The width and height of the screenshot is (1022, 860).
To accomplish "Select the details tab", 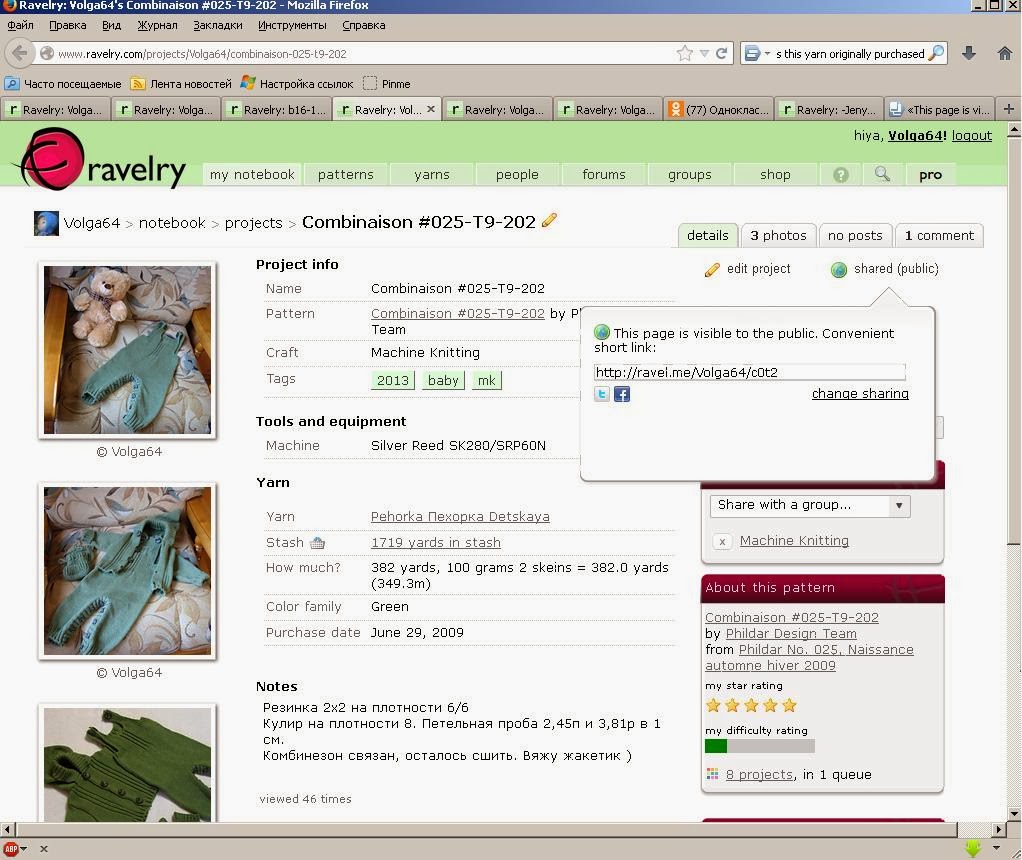I will coord(707,235).
